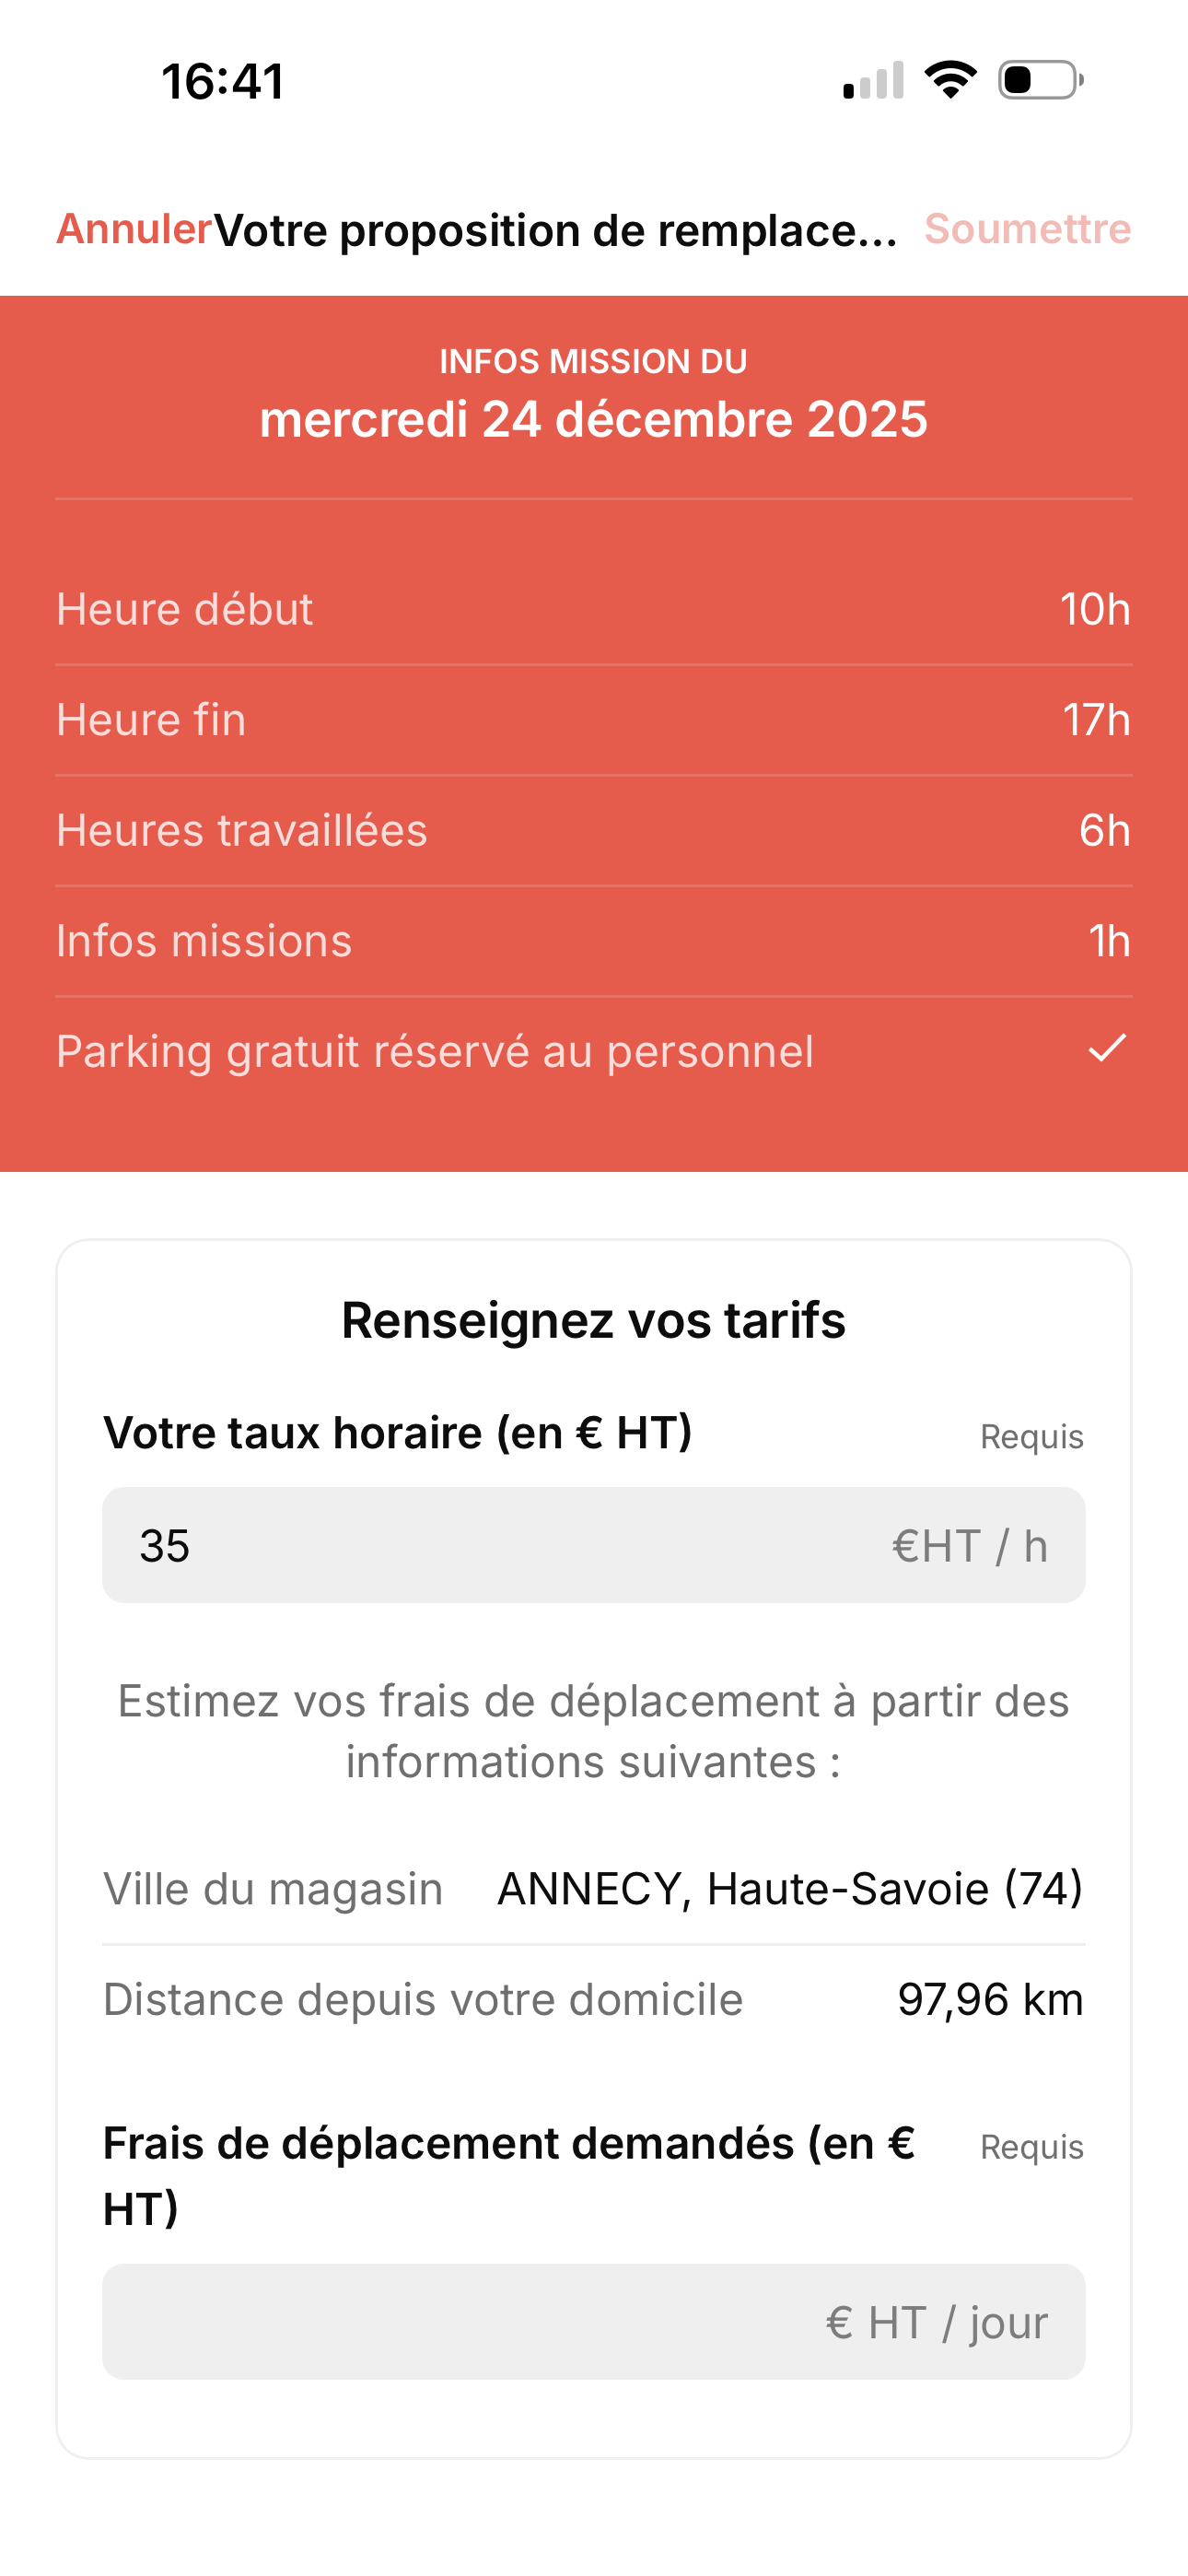Tap the cellular signal bars icon
Image resolution: width=1188 pixels, height=2576 pixels.
pos(873,80)
